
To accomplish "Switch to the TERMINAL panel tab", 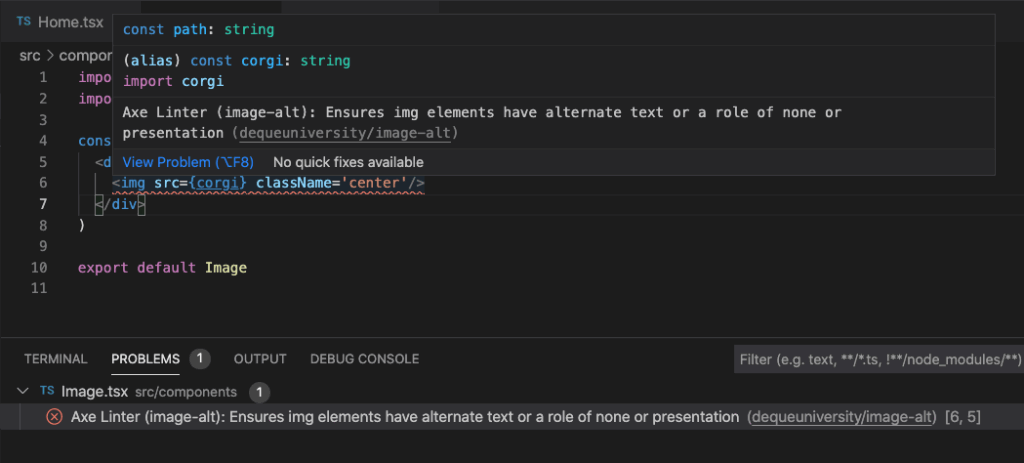I will 55,358.
